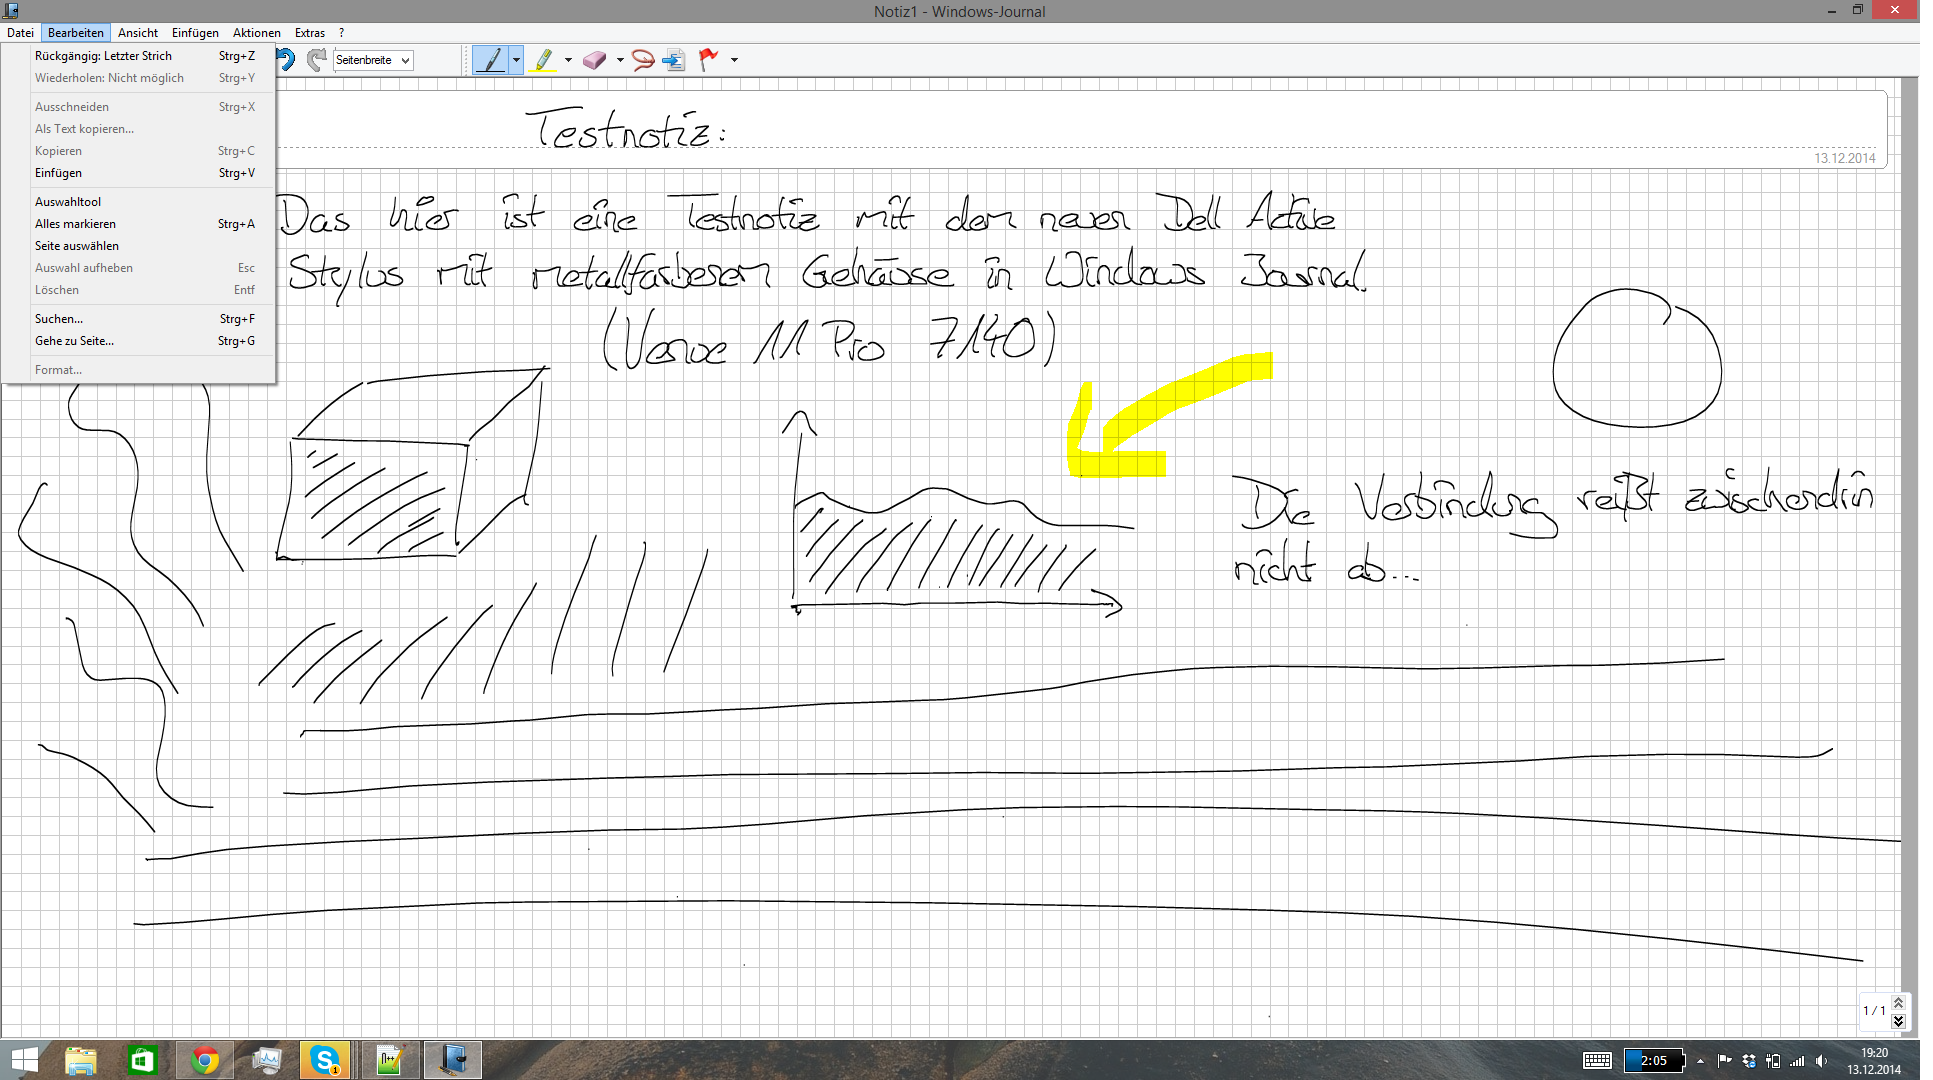Show hidden system tray icons
1933x1080 pixels.
point(1700,1061)
